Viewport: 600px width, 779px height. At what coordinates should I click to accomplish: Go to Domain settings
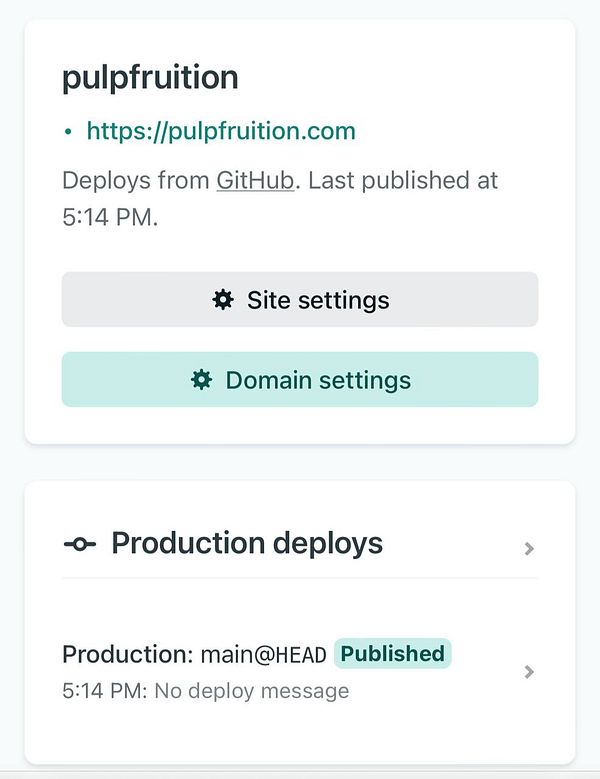click(300, 380)
